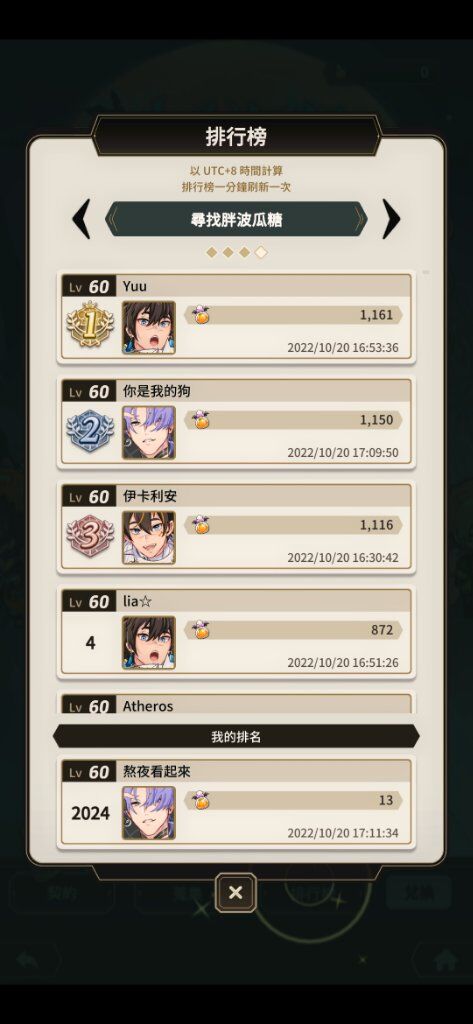
Task: Select the first page indicator diamond
Action: (x=211, y=252)
